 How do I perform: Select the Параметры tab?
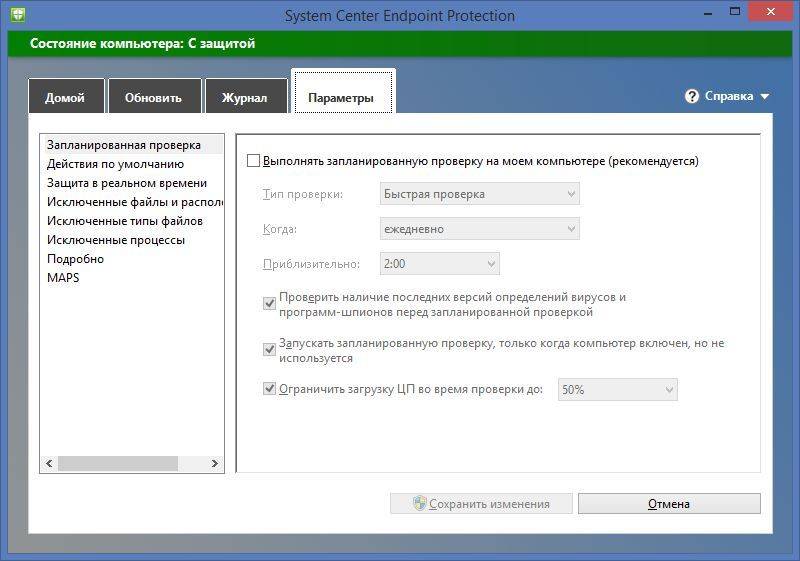pos(342,93)
